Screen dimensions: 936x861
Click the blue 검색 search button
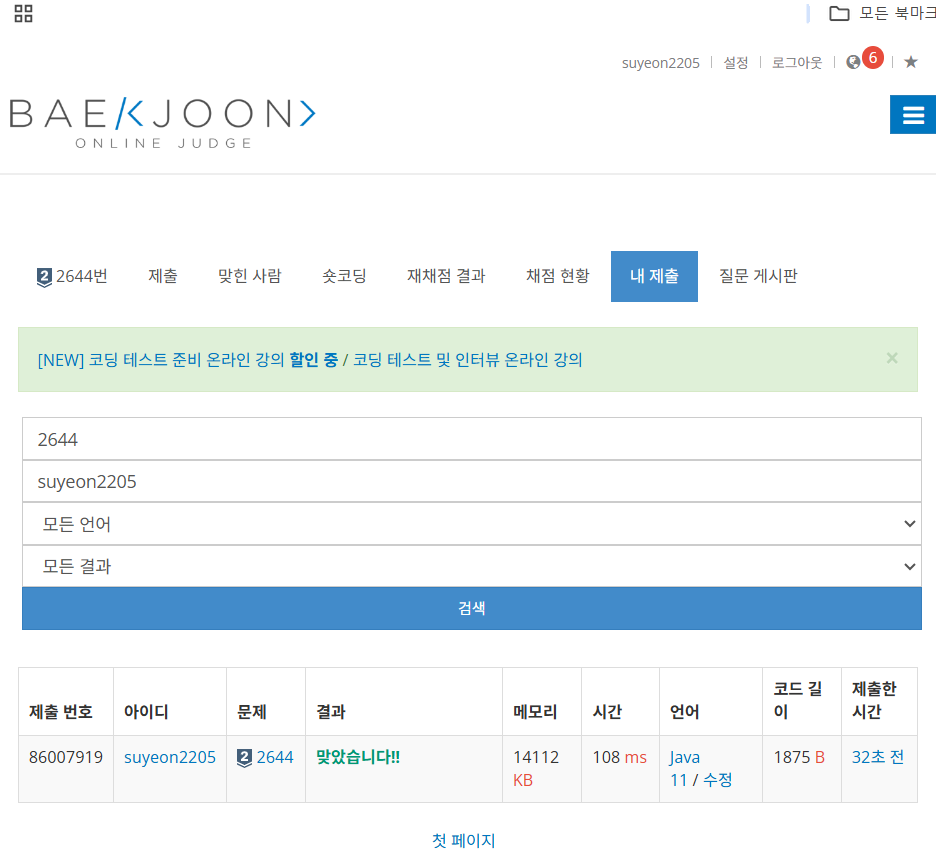[472, 608]
